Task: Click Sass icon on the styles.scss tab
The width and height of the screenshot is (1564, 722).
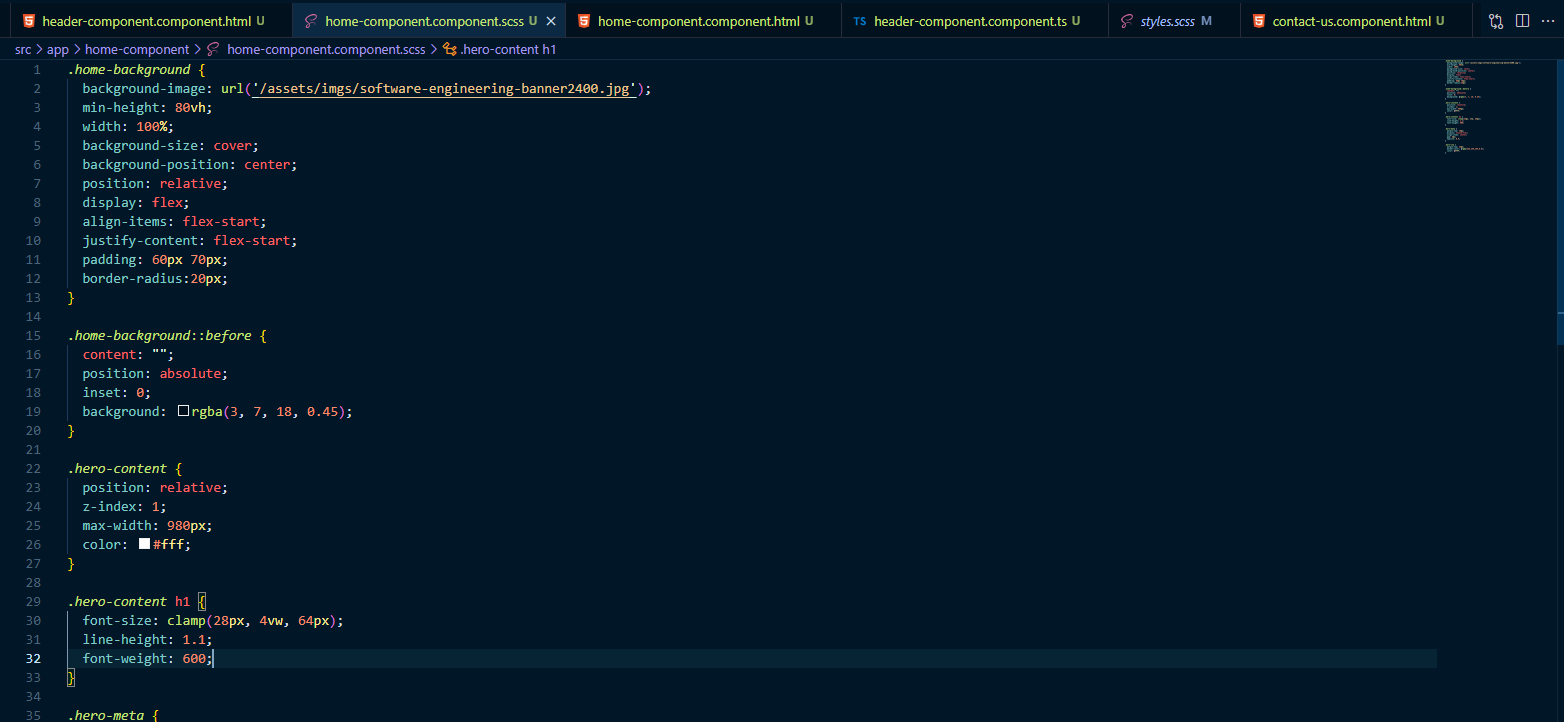Action: tap(1127, 21)
